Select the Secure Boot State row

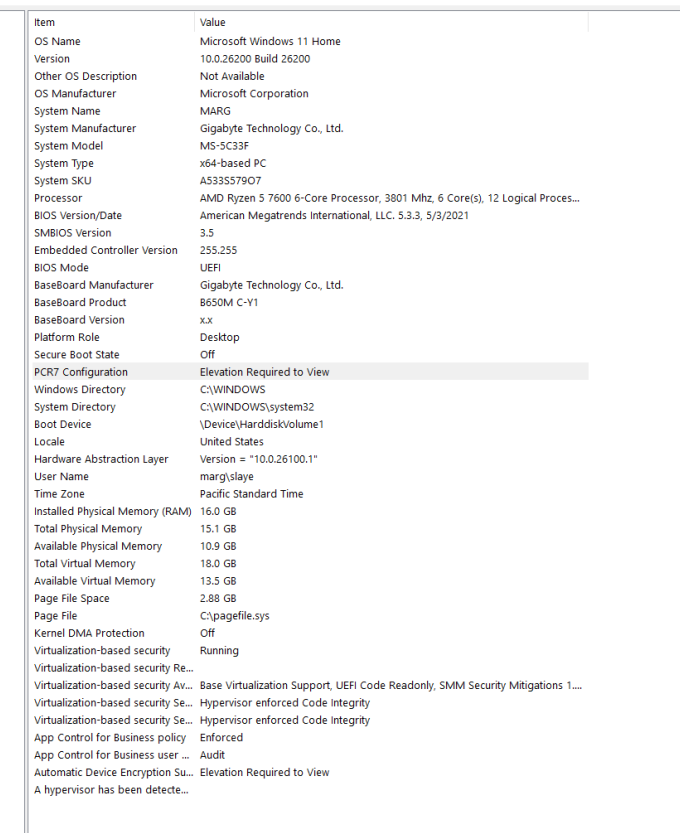(309, 355)
